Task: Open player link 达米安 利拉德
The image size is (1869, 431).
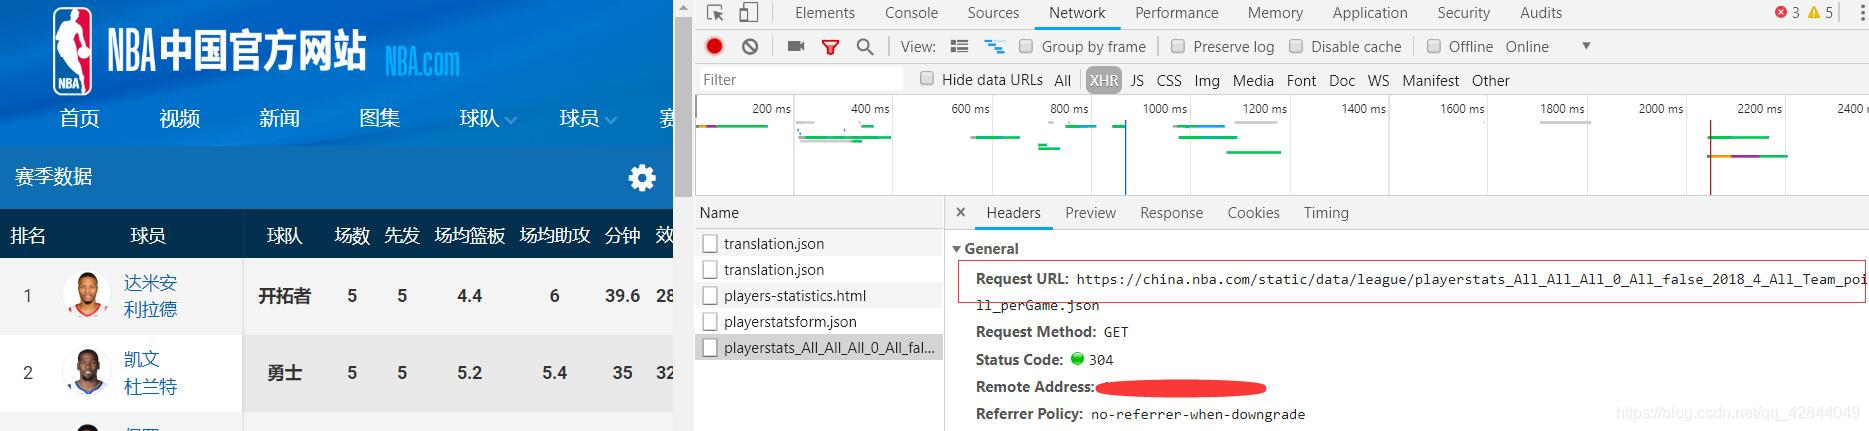Action: [x=150, y=296]
